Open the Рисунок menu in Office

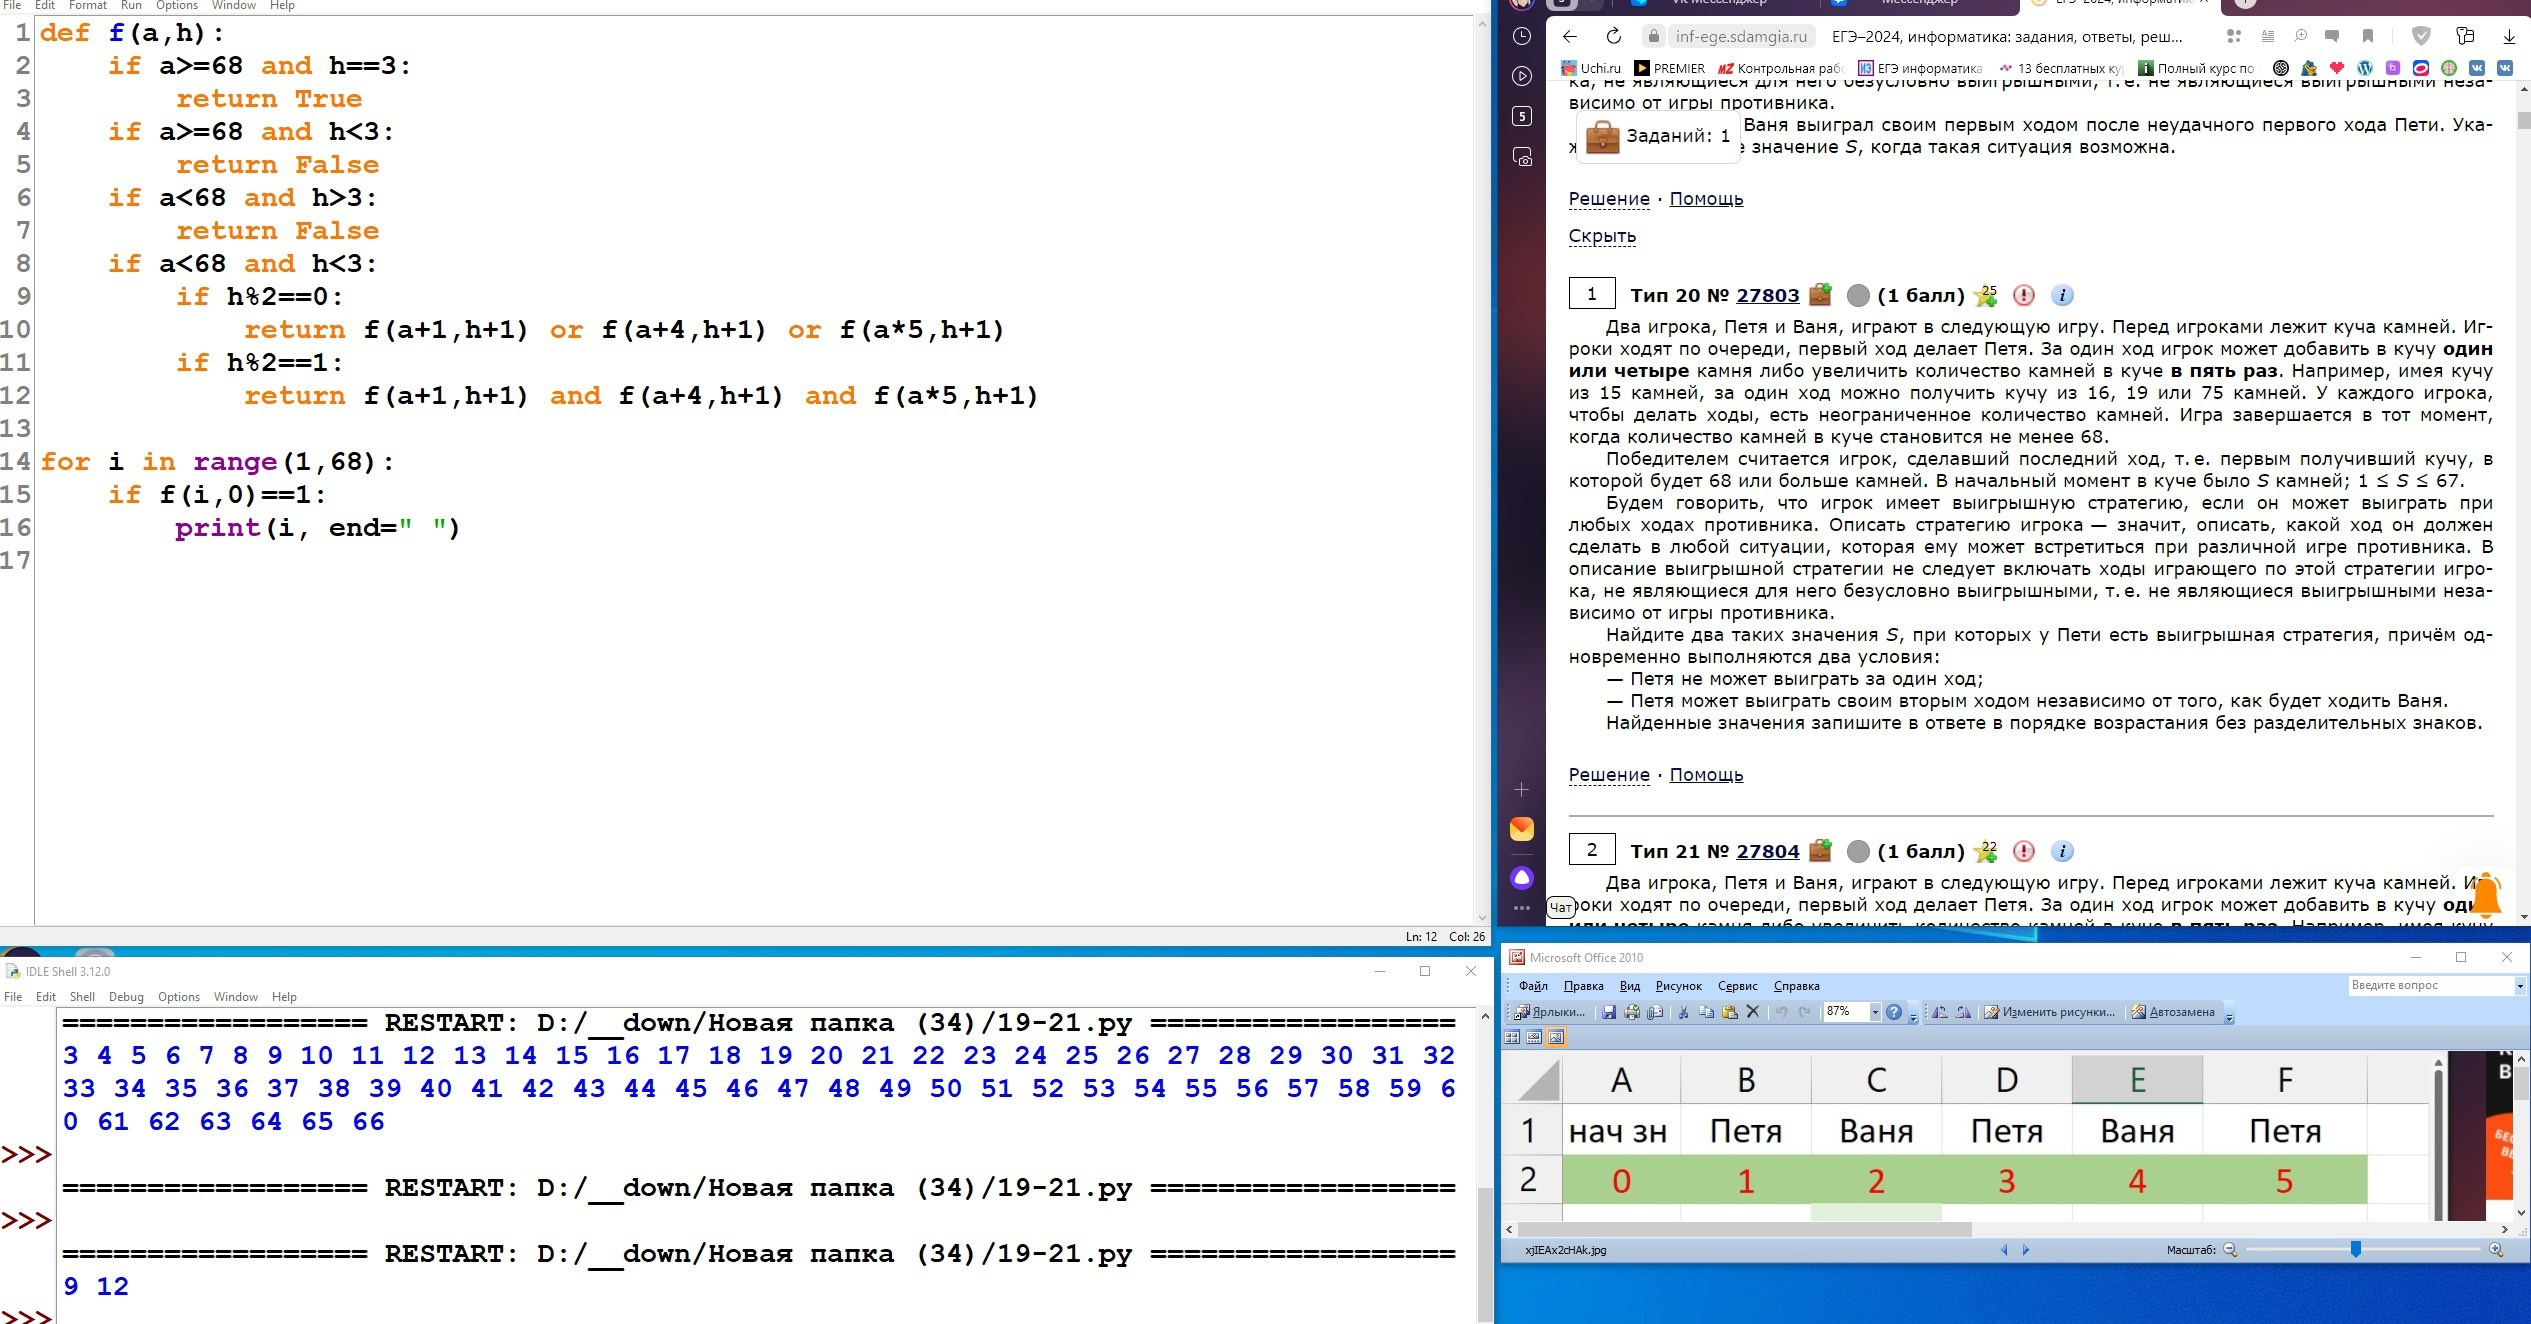tap(1678, 986)
